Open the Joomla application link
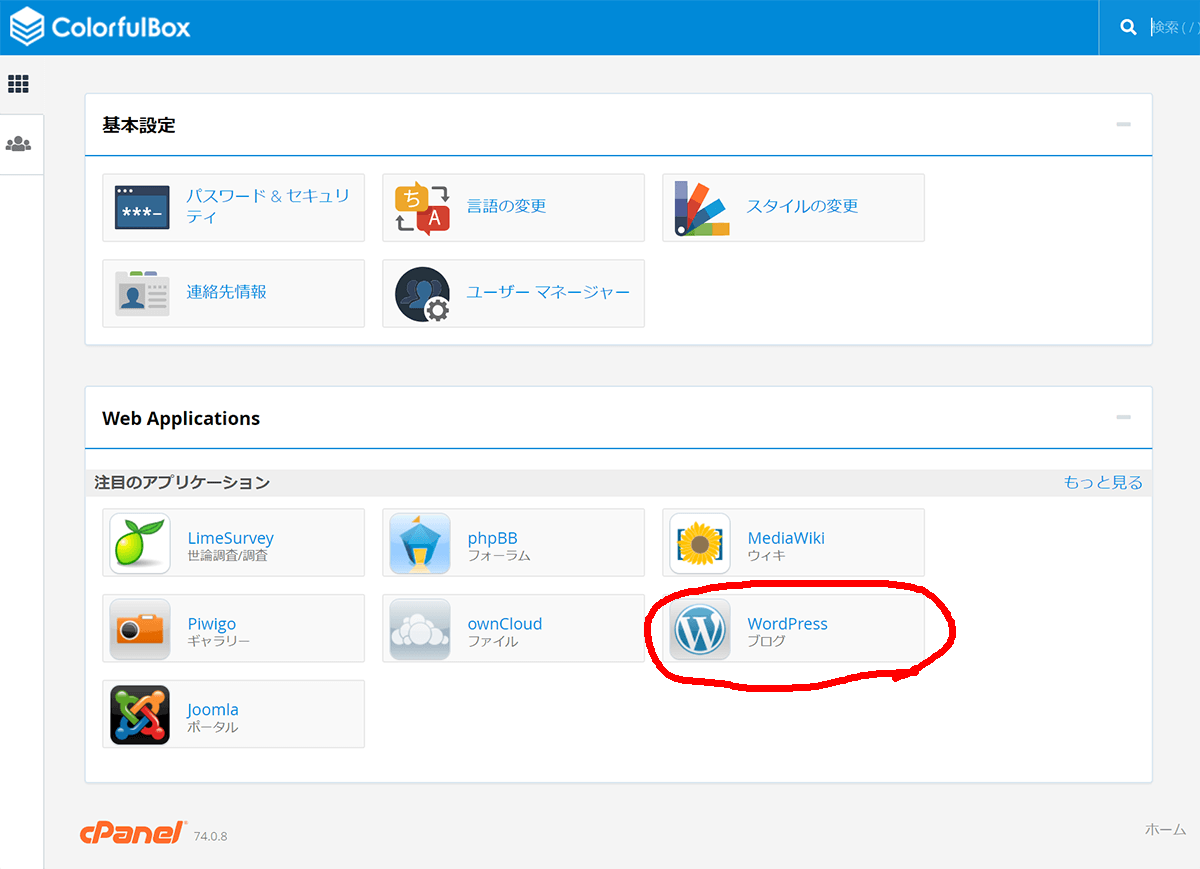1200x869 pixels. point(213,710)
